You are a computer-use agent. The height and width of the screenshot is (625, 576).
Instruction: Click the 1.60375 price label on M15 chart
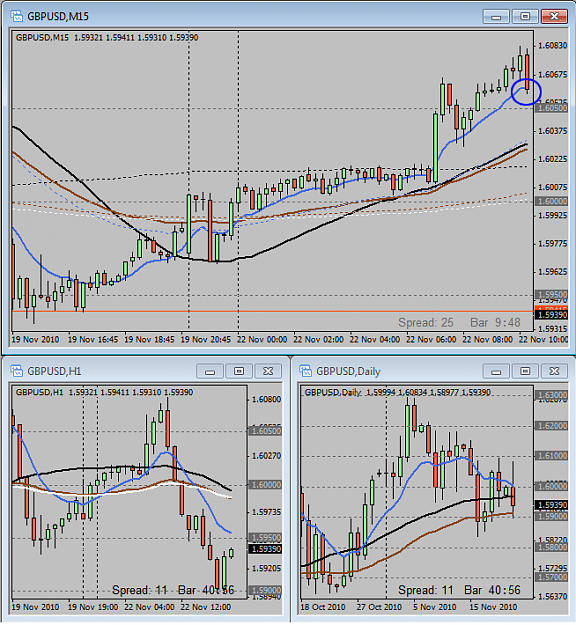(552, 131)
